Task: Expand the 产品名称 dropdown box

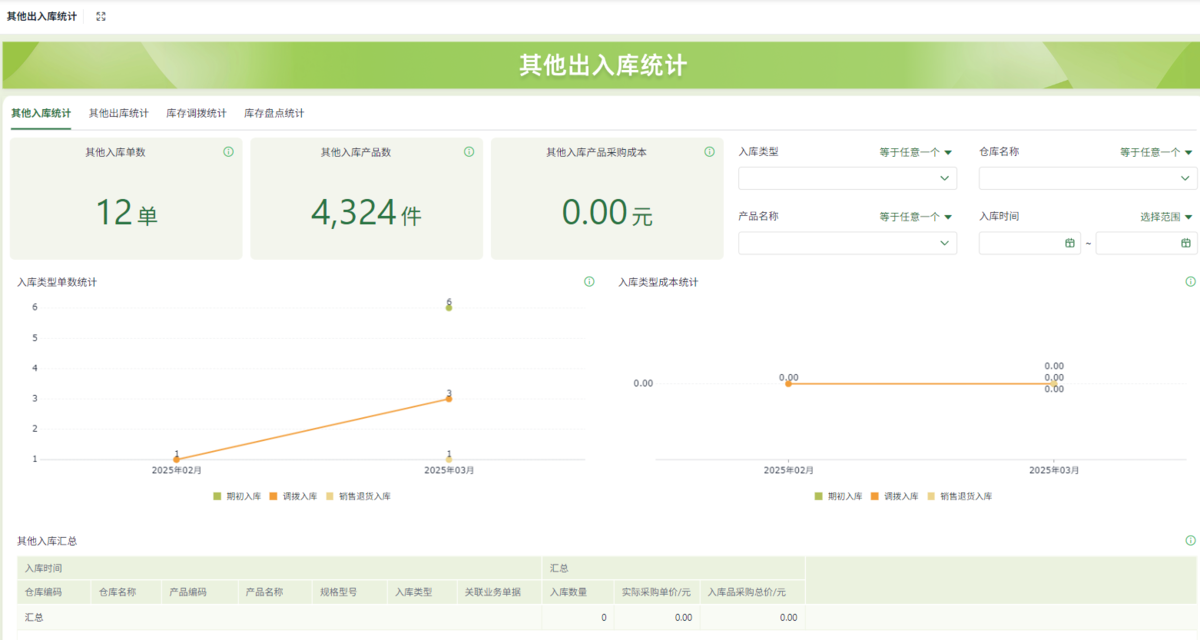Action: [847, 243]
